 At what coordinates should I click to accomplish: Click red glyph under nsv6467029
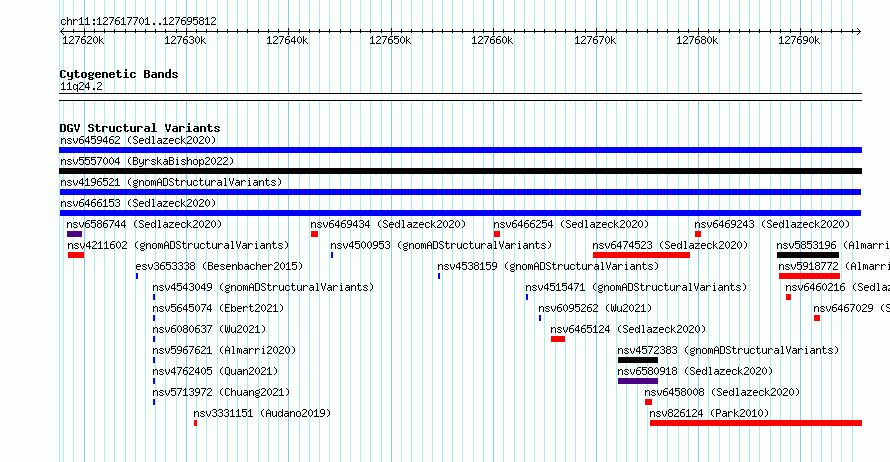(817, 318)
